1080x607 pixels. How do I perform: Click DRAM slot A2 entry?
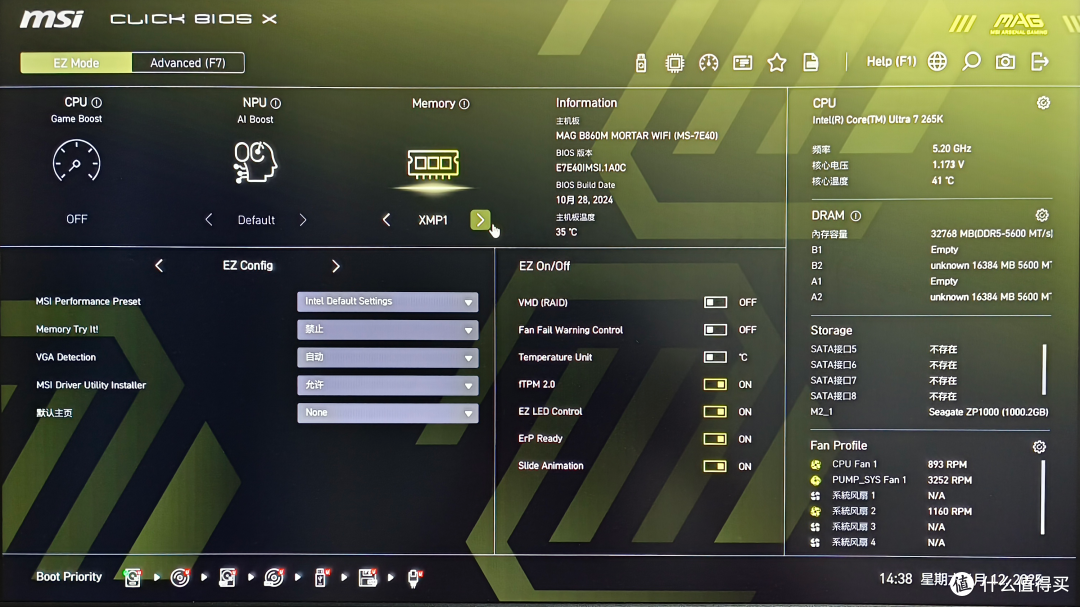click(931, 297)
